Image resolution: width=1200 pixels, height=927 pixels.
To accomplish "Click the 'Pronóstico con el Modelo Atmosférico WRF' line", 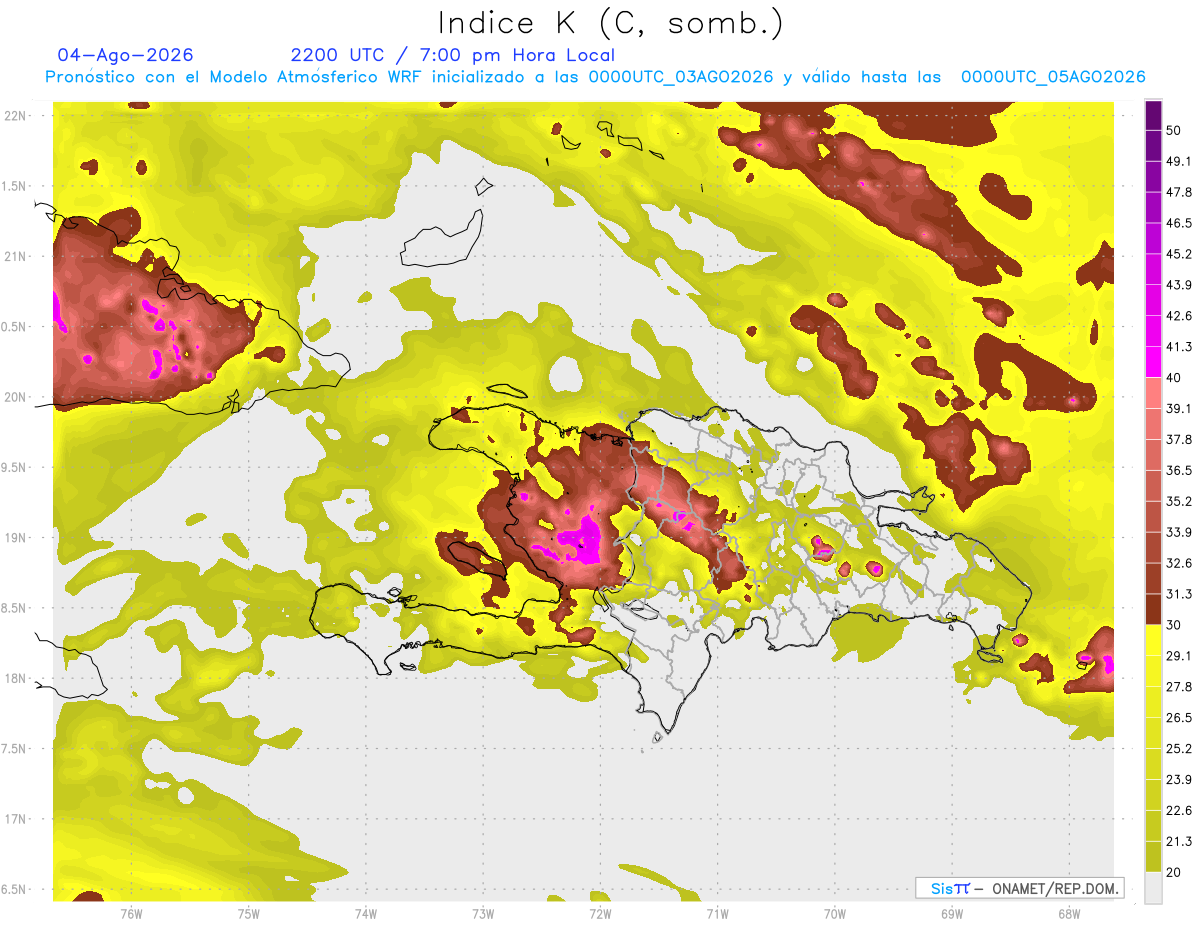I will tap(595, 77).
